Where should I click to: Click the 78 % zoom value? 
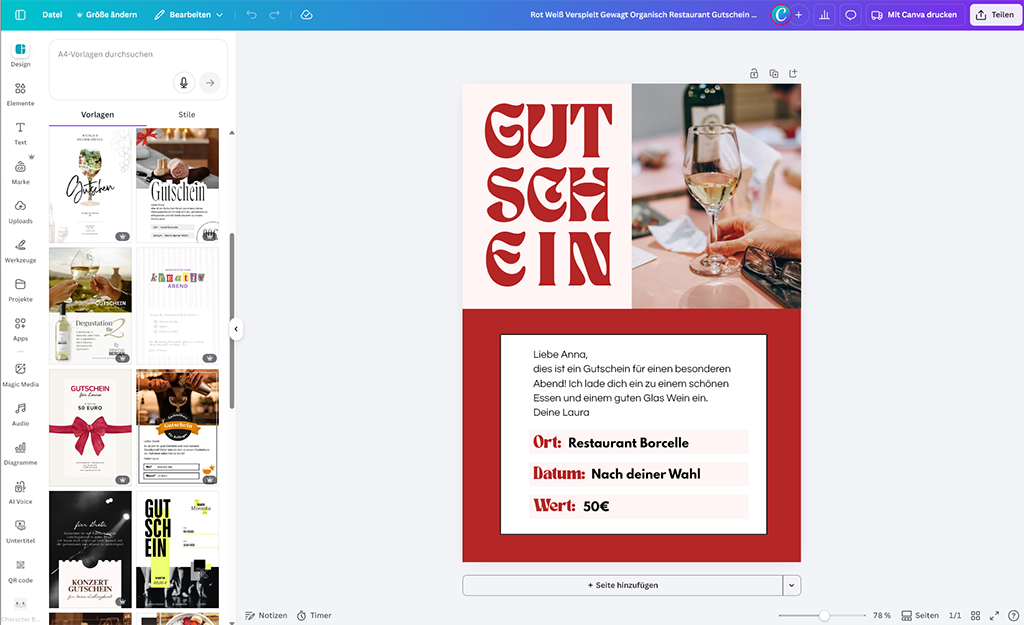pyautogui.click(x=882, y=615)
